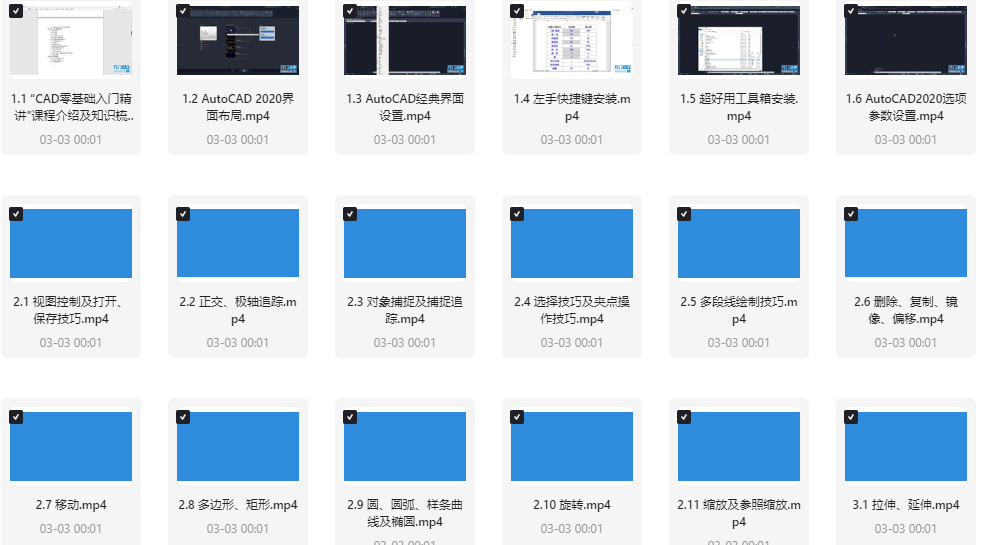Deselect the 1.4 左手快捷键安装 video checkbox
Image resolution: width=990 pixels, height=545 pixels.
[517, 11]
